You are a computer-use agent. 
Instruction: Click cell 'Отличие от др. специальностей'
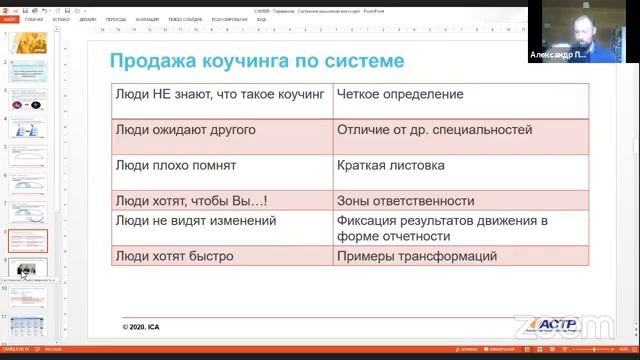[x=461, y=137]
